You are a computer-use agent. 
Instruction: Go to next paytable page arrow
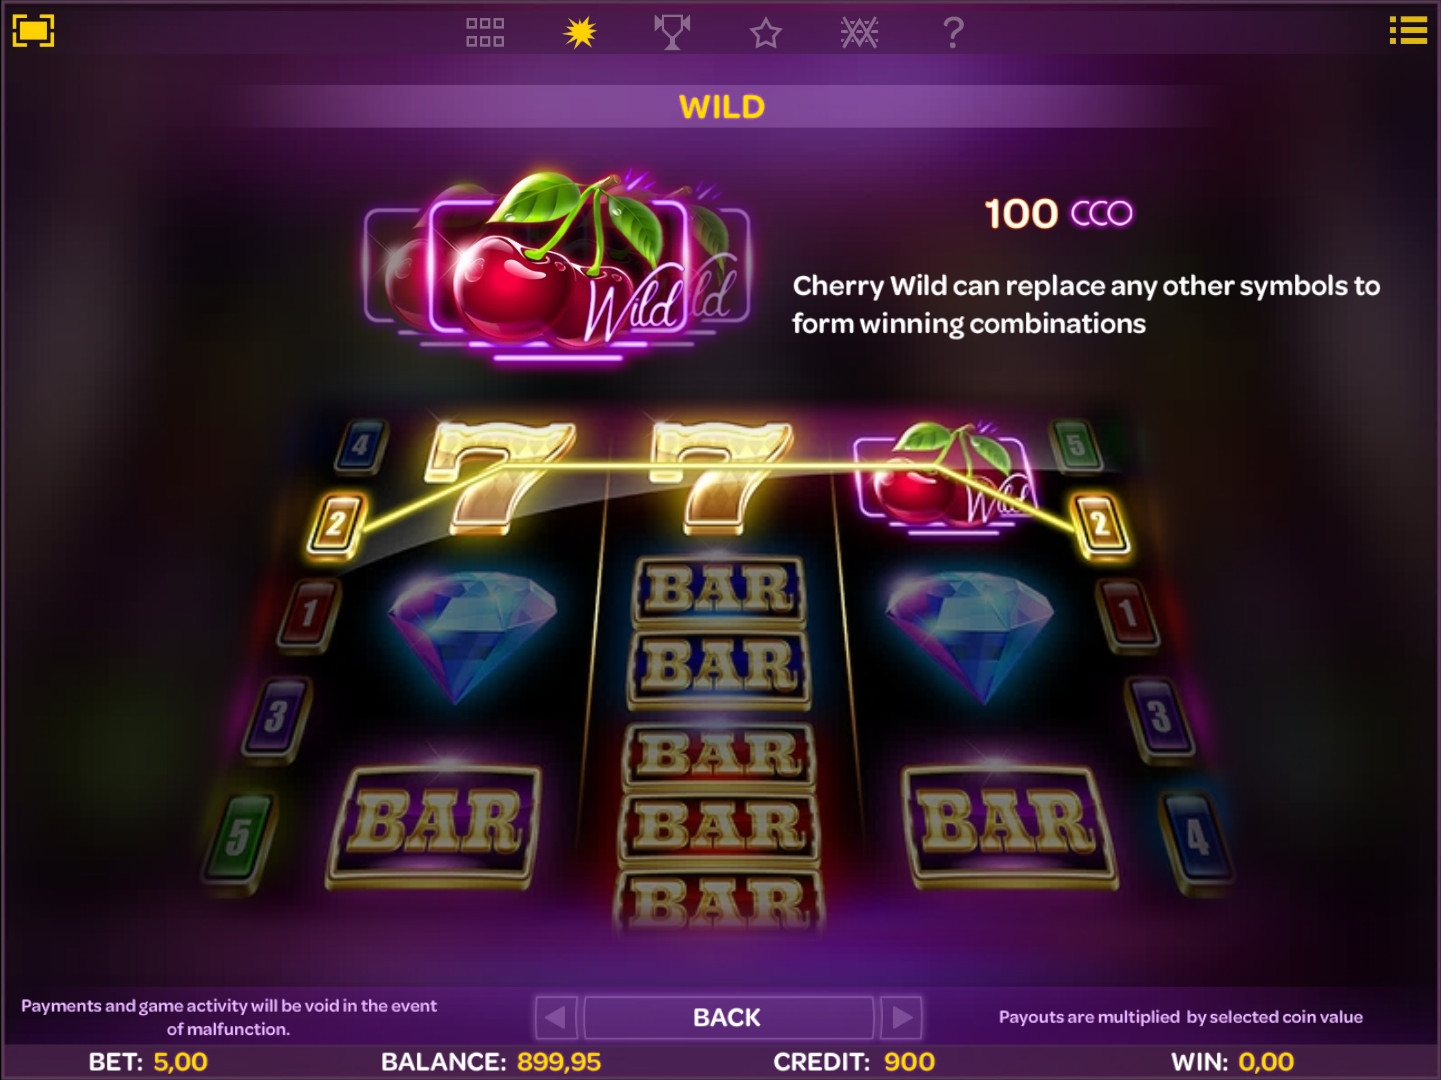(901, 1017)
